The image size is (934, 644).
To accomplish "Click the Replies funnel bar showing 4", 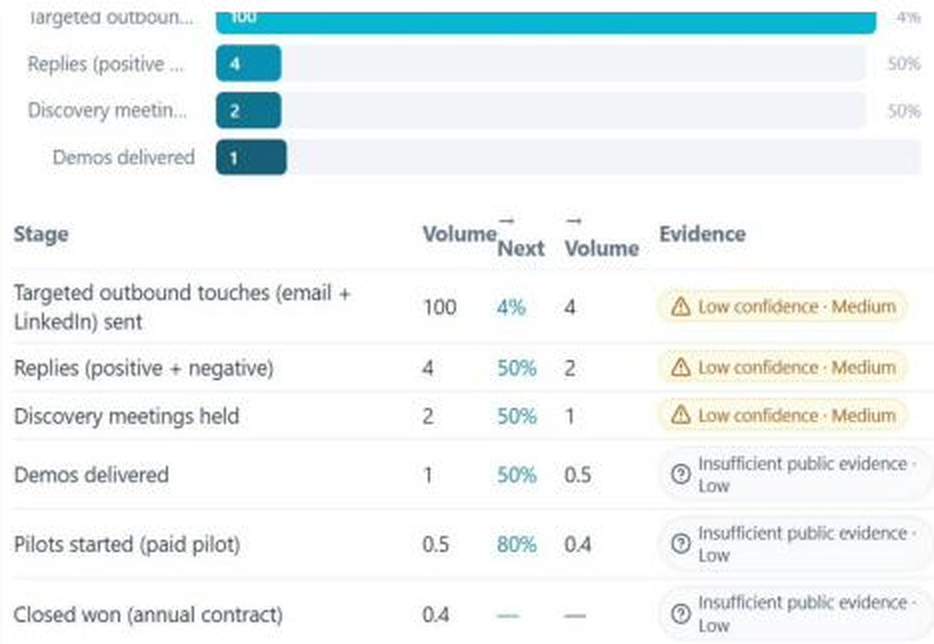I will pyautogui.click(x=248, y=63).
